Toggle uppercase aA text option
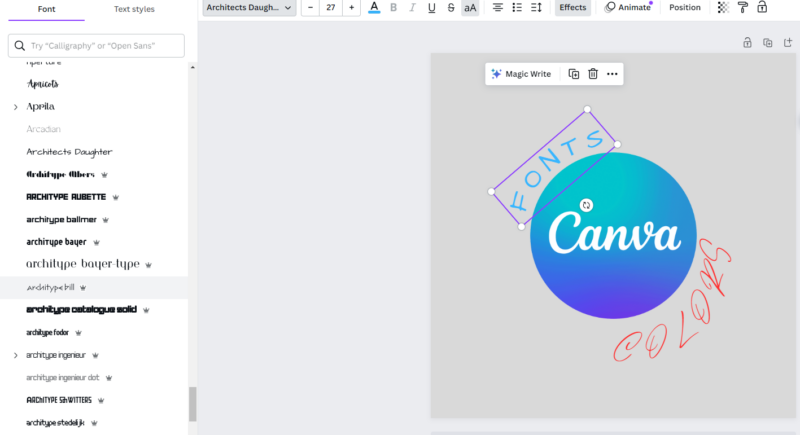 [470, 8]
